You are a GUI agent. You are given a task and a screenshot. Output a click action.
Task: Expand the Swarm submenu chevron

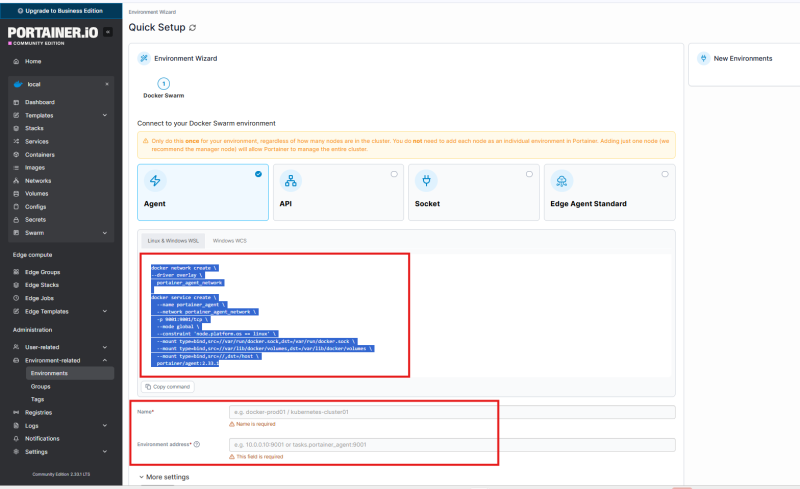click(105, 233)
